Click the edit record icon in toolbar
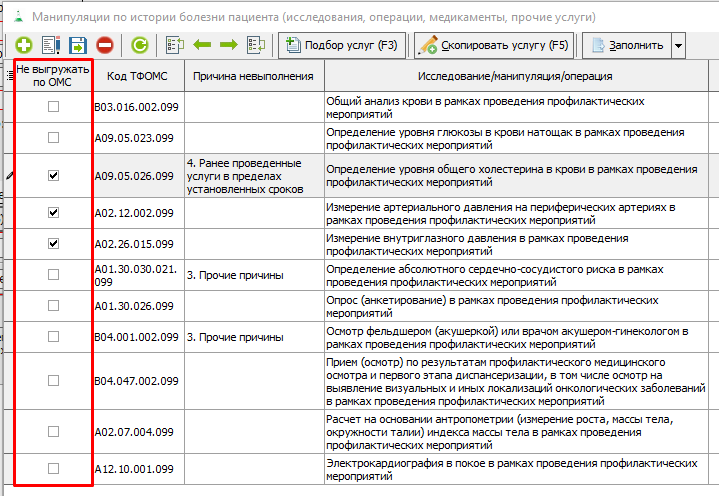Image resolution: width=719 pixels, height=496 pixels. coord(51,45)
